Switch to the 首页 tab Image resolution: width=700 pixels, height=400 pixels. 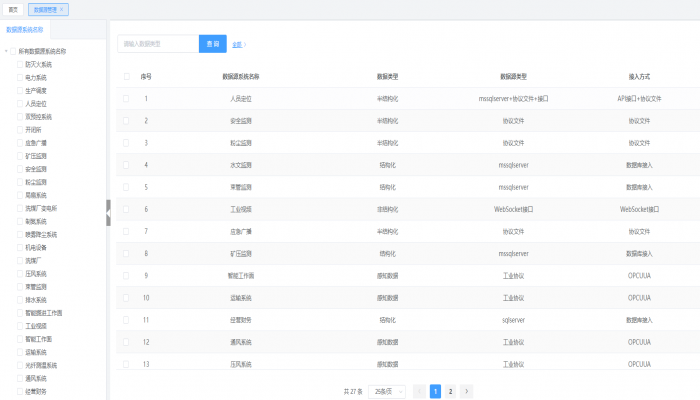[x=12, y=9]
